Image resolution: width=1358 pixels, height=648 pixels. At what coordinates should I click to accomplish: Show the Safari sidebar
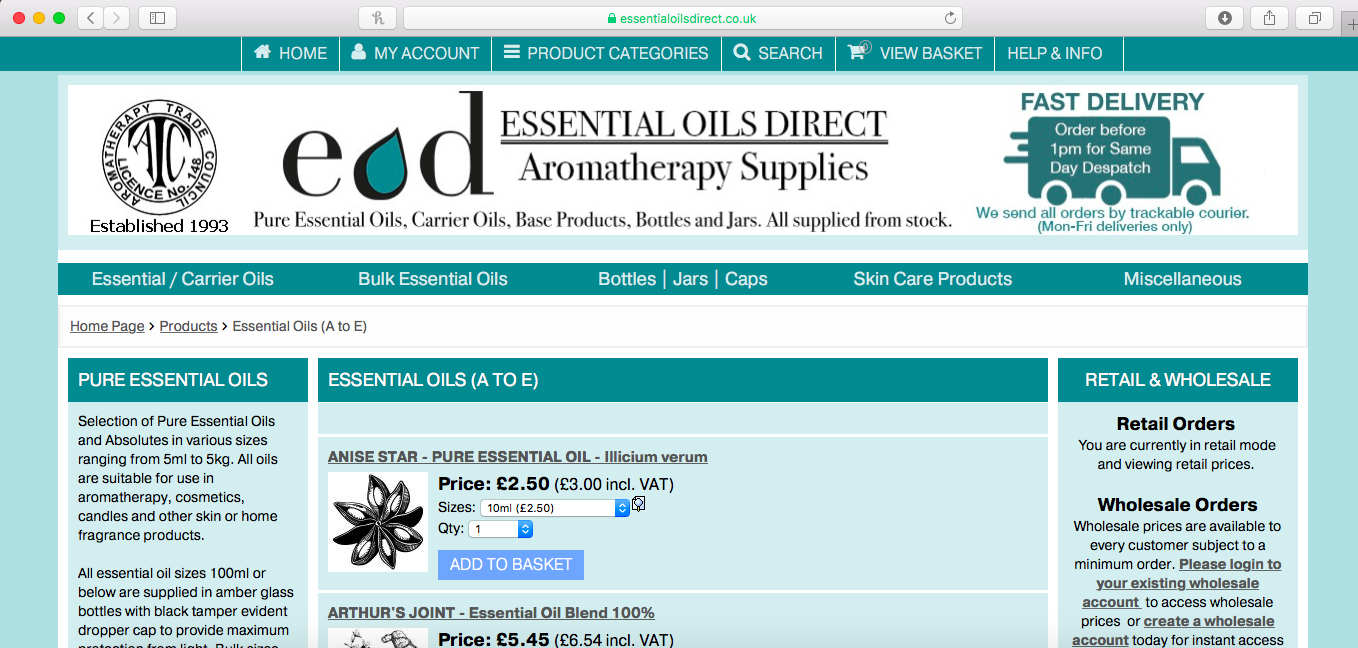(157, 18)
